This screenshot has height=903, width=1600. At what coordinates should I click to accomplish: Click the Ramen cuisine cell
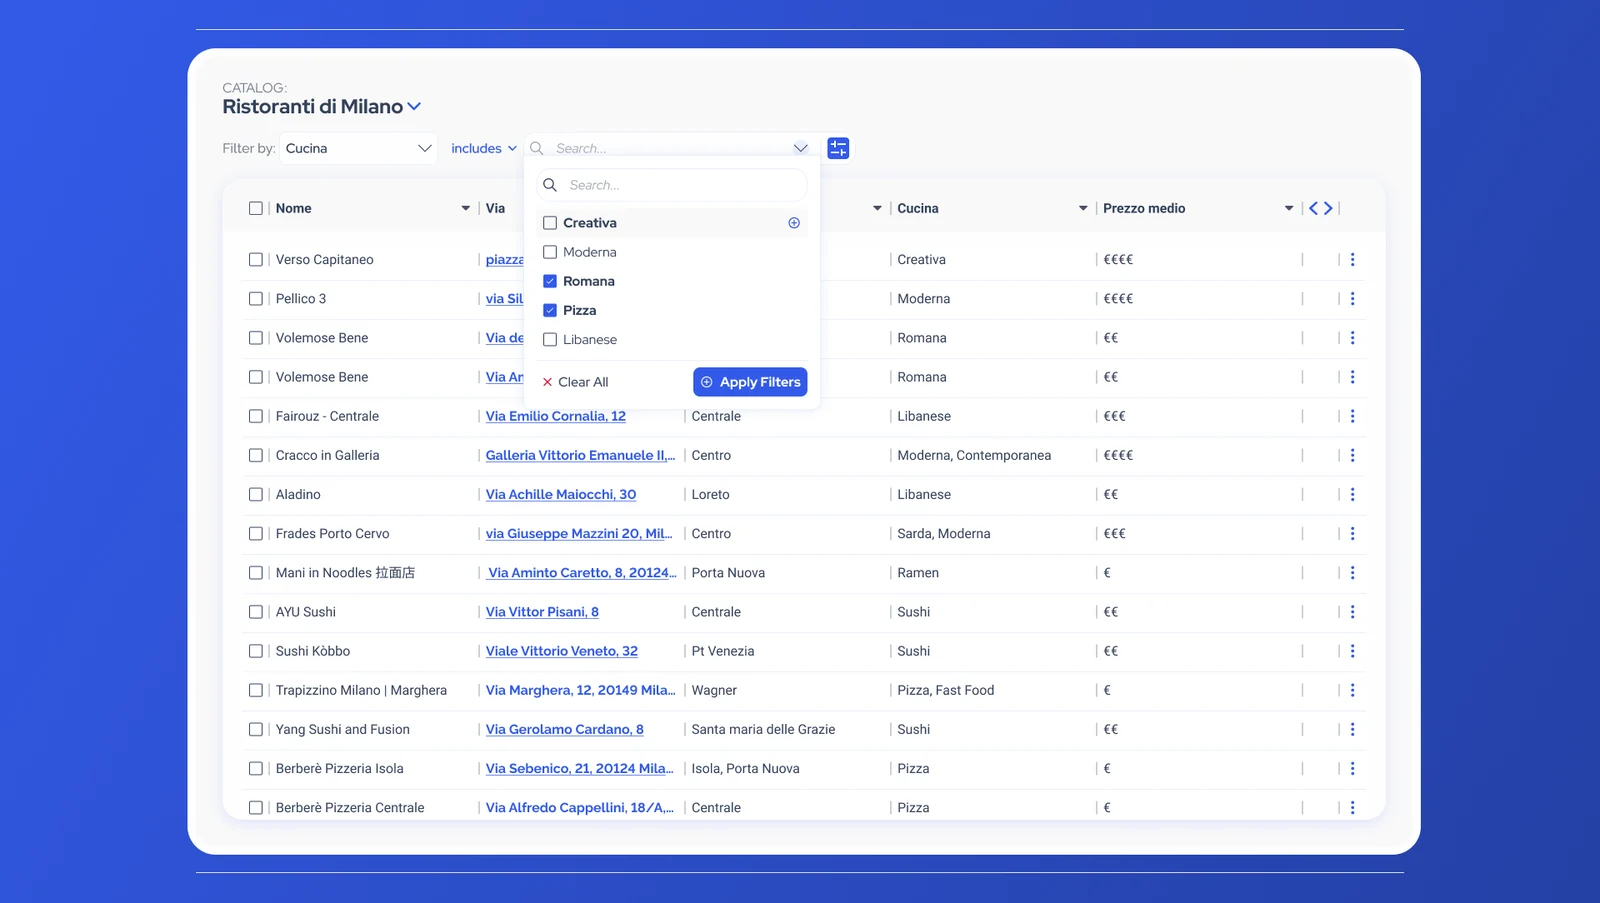918,573
